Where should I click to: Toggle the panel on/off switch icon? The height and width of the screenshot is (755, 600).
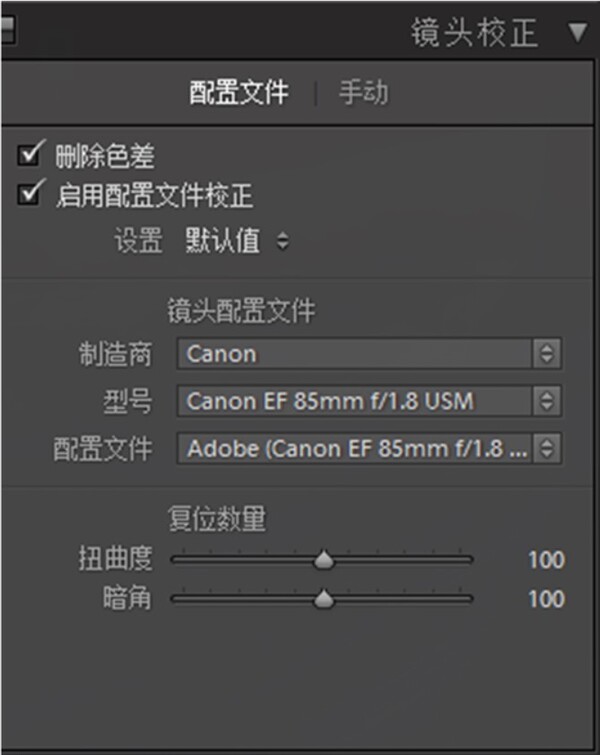coord(8,30)
